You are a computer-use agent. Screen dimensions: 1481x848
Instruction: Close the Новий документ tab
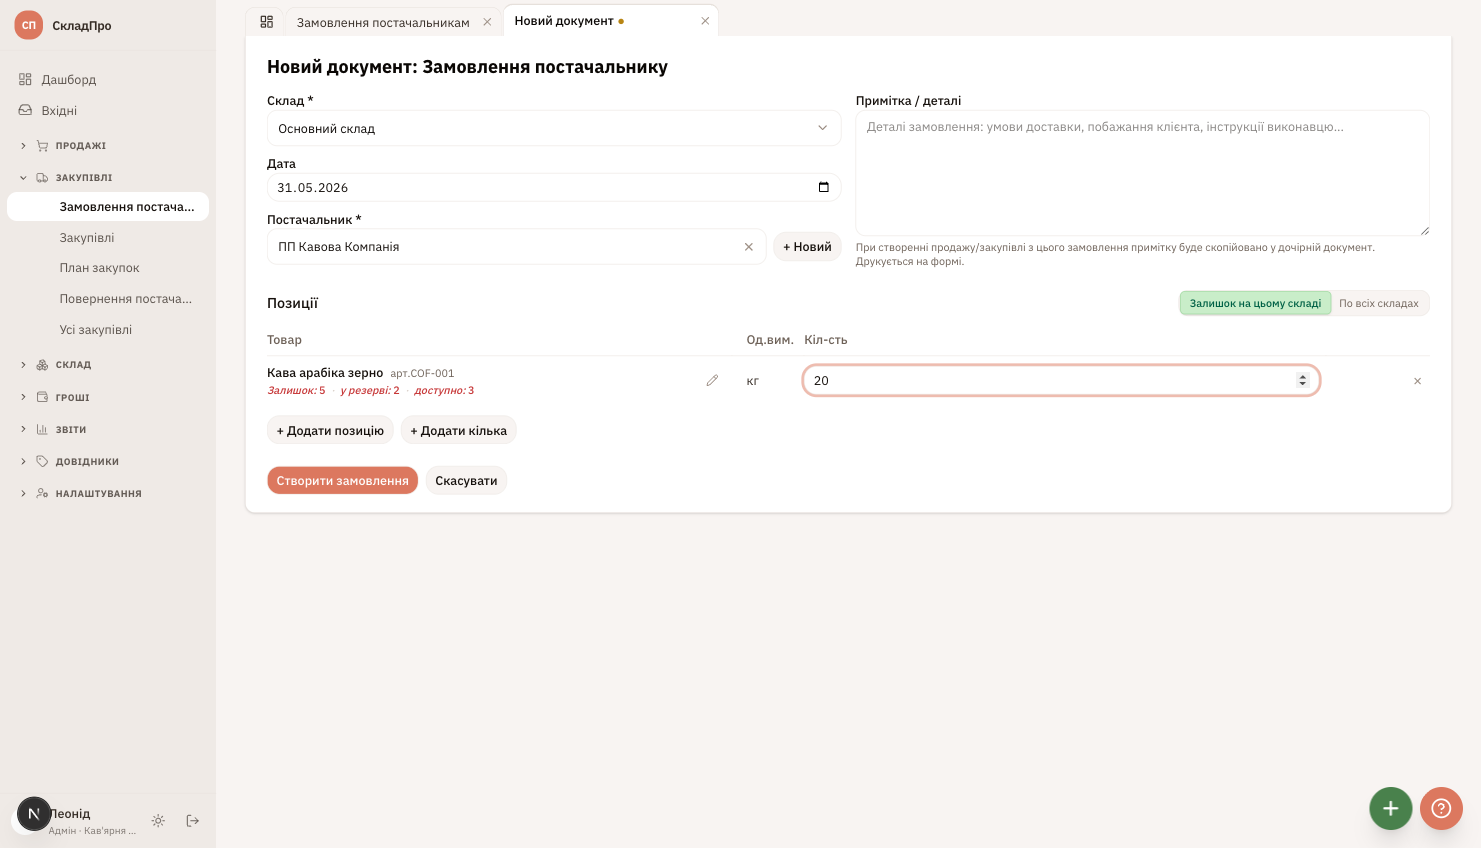pyautogui.click(x=705, y=21)
